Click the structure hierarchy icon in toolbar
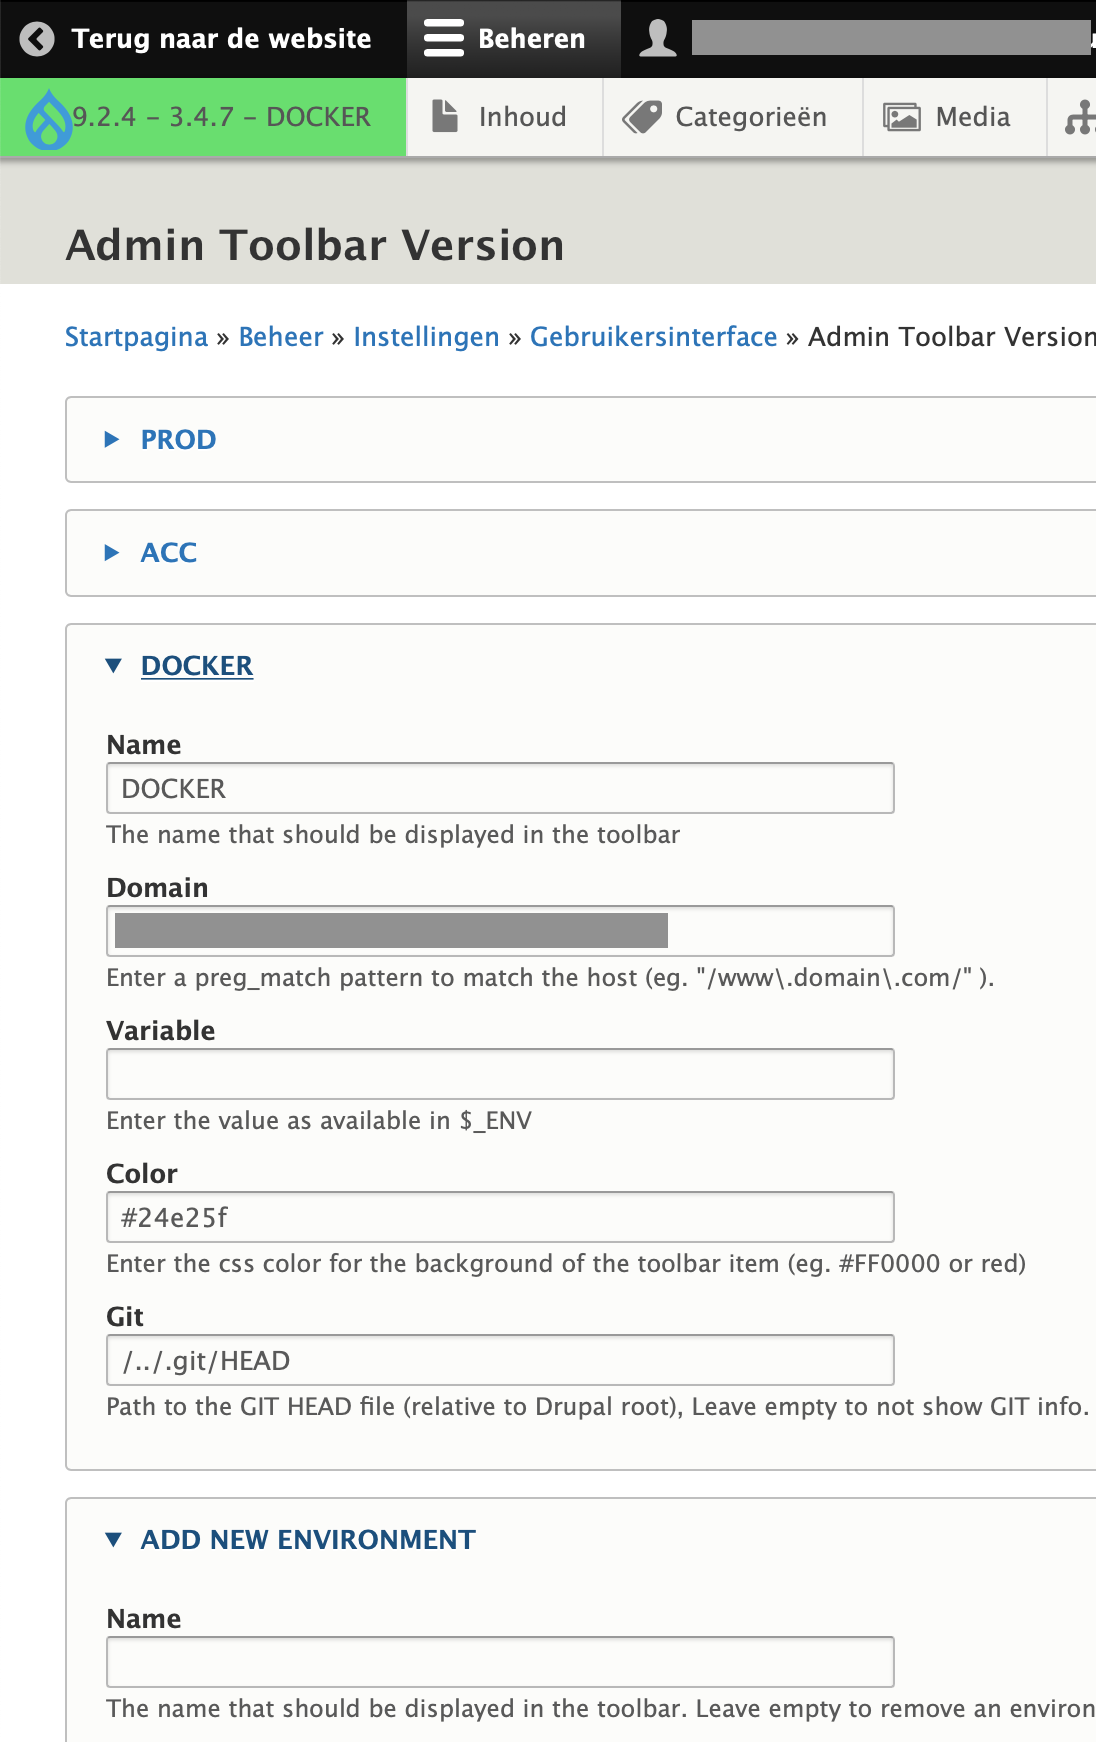The width and height of the screenshot is (1096, 1742). pyautogui.click(x=1079, y=118)
